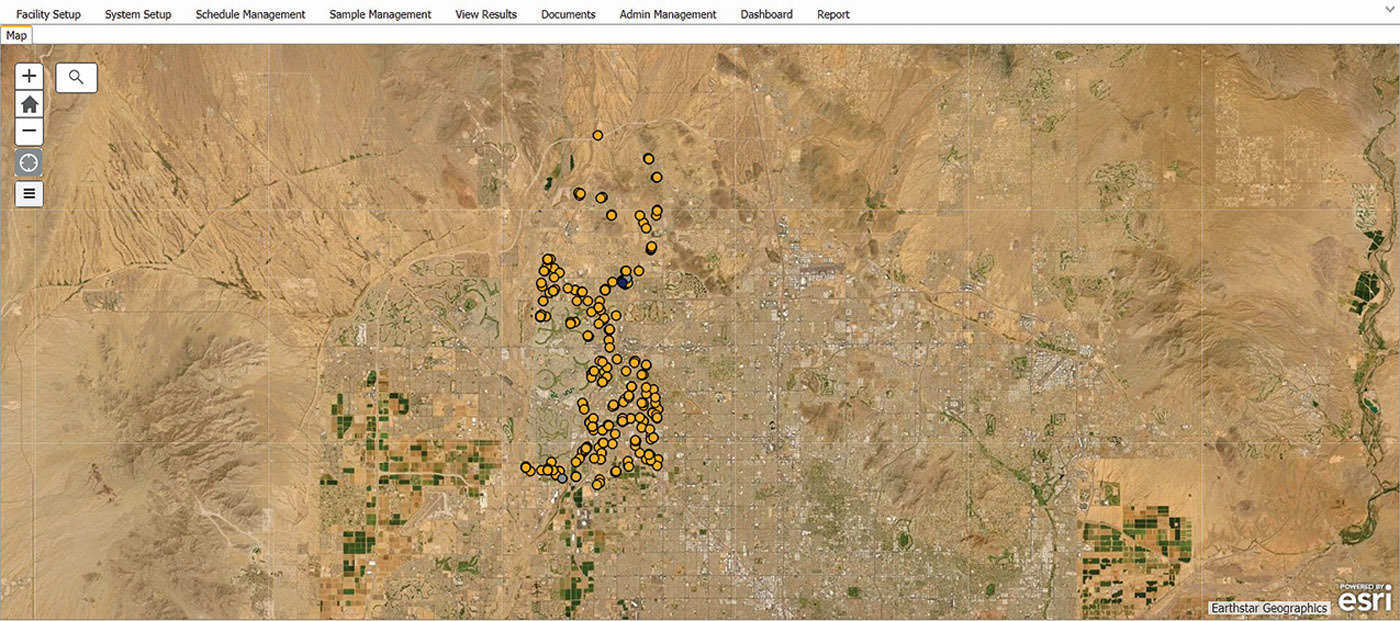Viewport: 1400px width, 621px height.
Task: Select the northernmost orange map marker
Action: pos(598,135)
